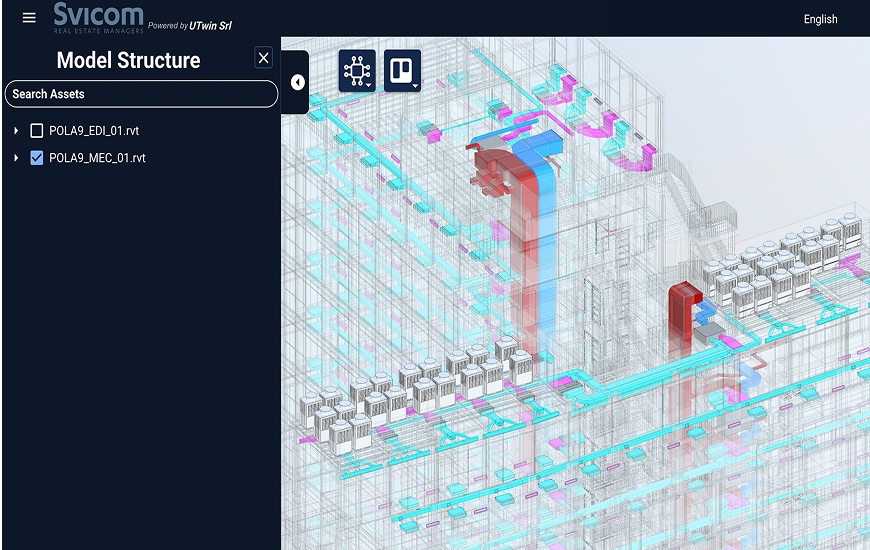Open the board layout panel button
Image resolution: width=870 pixels, height=550 pixels.
tap(402, 71)
